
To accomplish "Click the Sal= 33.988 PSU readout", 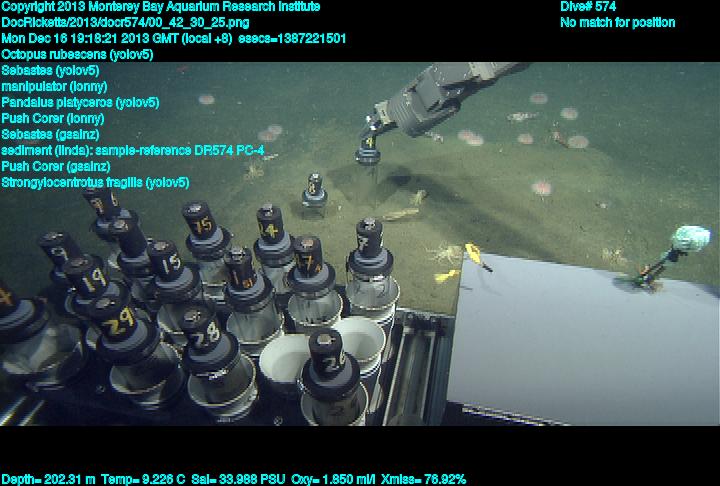I will [x=238, y=480].
